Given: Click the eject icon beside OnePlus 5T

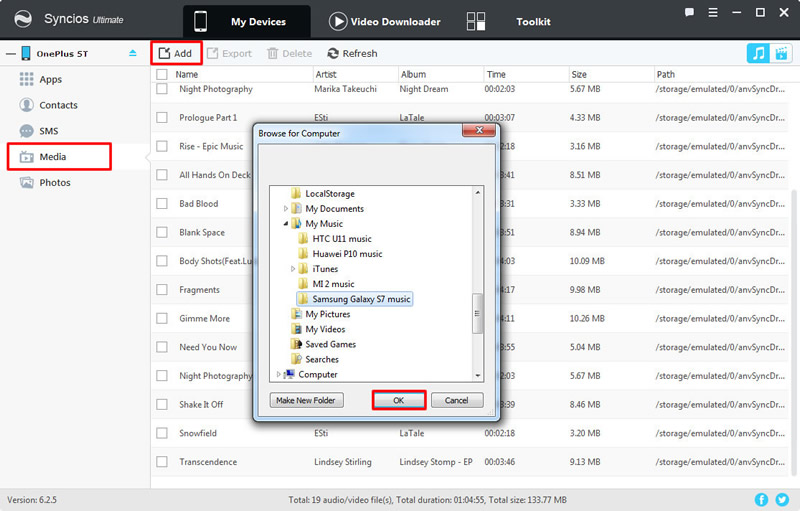Looking at the screenshot, I should (133, 53).
